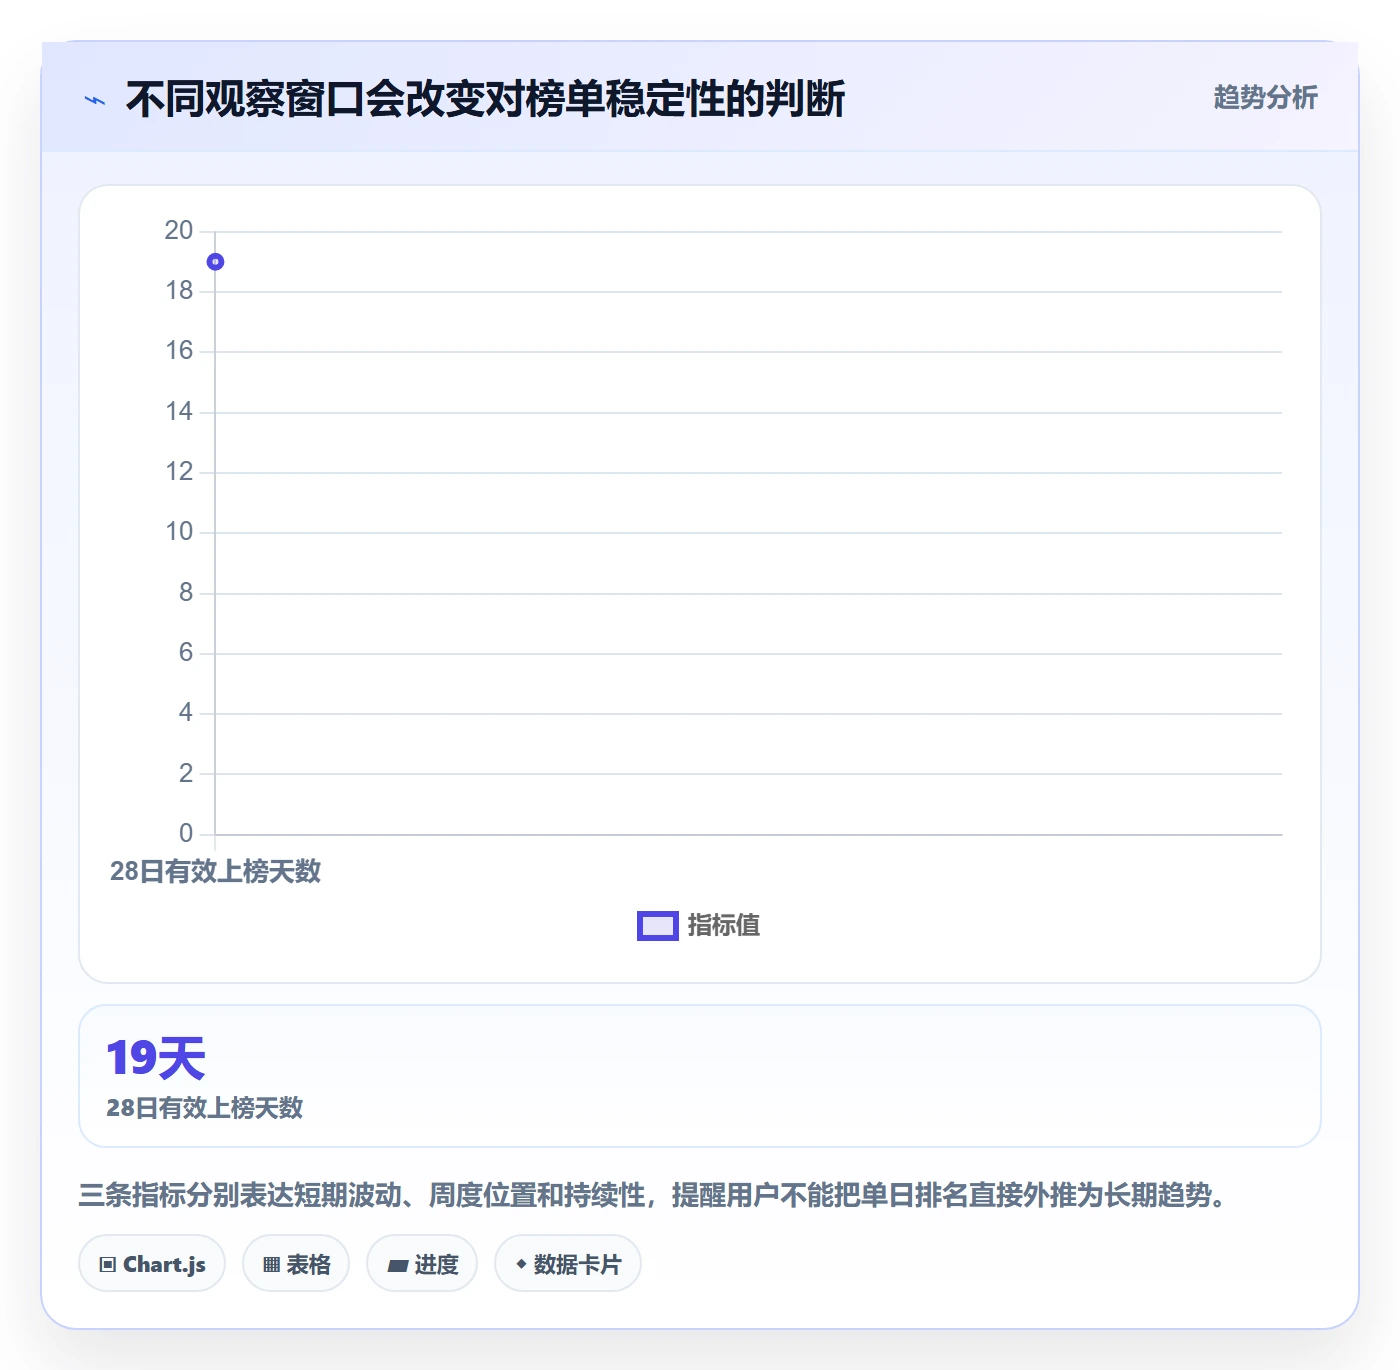Viewport: 1400px width, 1370px height.
Task: Click the data point near value 19
Action: tap(215, 262)
